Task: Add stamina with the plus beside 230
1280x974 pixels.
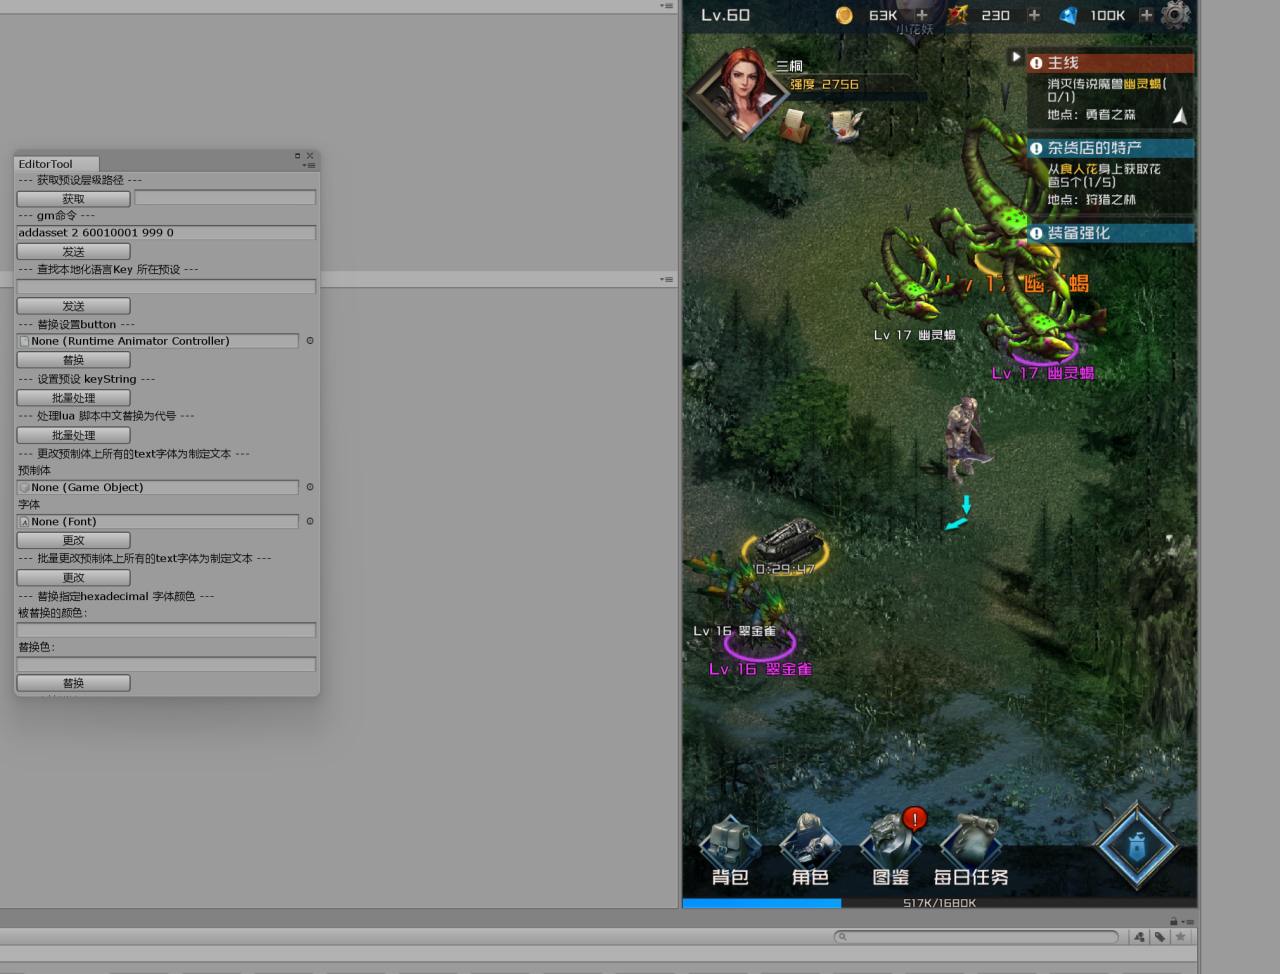Action: 1034,15
